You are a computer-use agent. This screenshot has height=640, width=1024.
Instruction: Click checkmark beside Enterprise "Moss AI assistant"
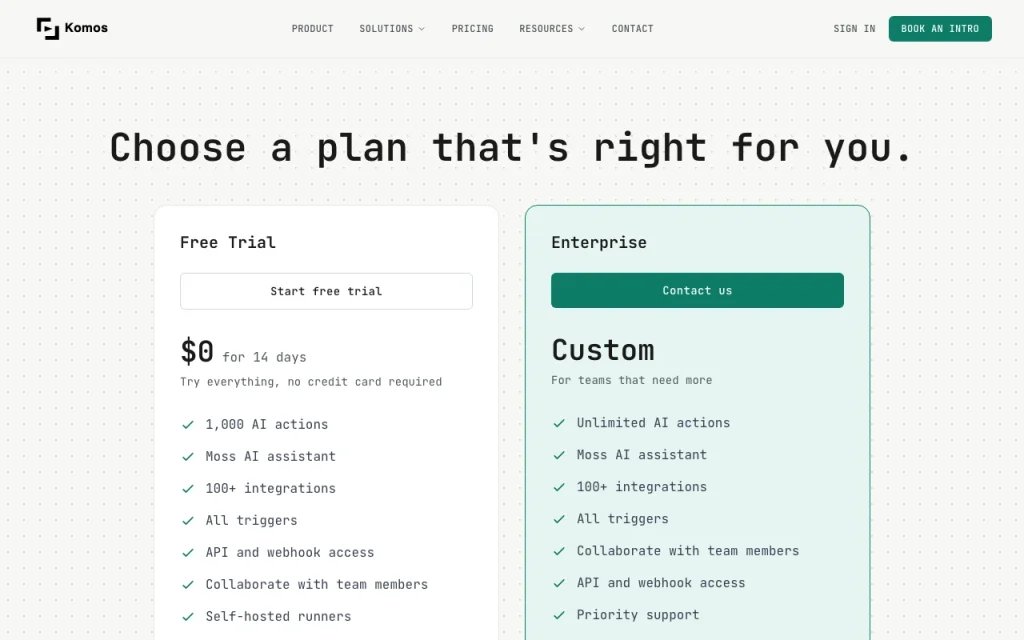click(559, 455)
